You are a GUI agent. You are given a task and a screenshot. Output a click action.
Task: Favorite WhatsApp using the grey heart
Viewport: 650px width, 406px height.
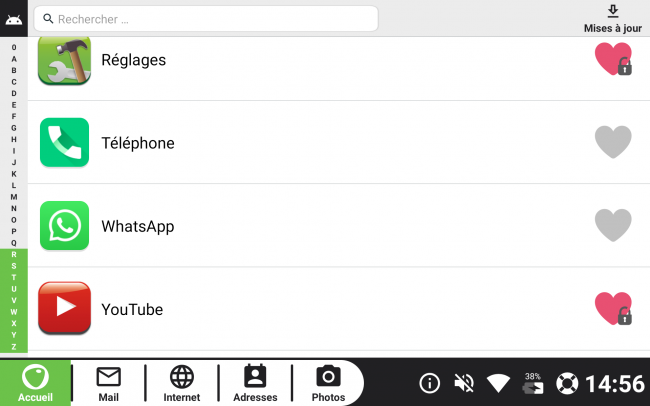point(613,225)
